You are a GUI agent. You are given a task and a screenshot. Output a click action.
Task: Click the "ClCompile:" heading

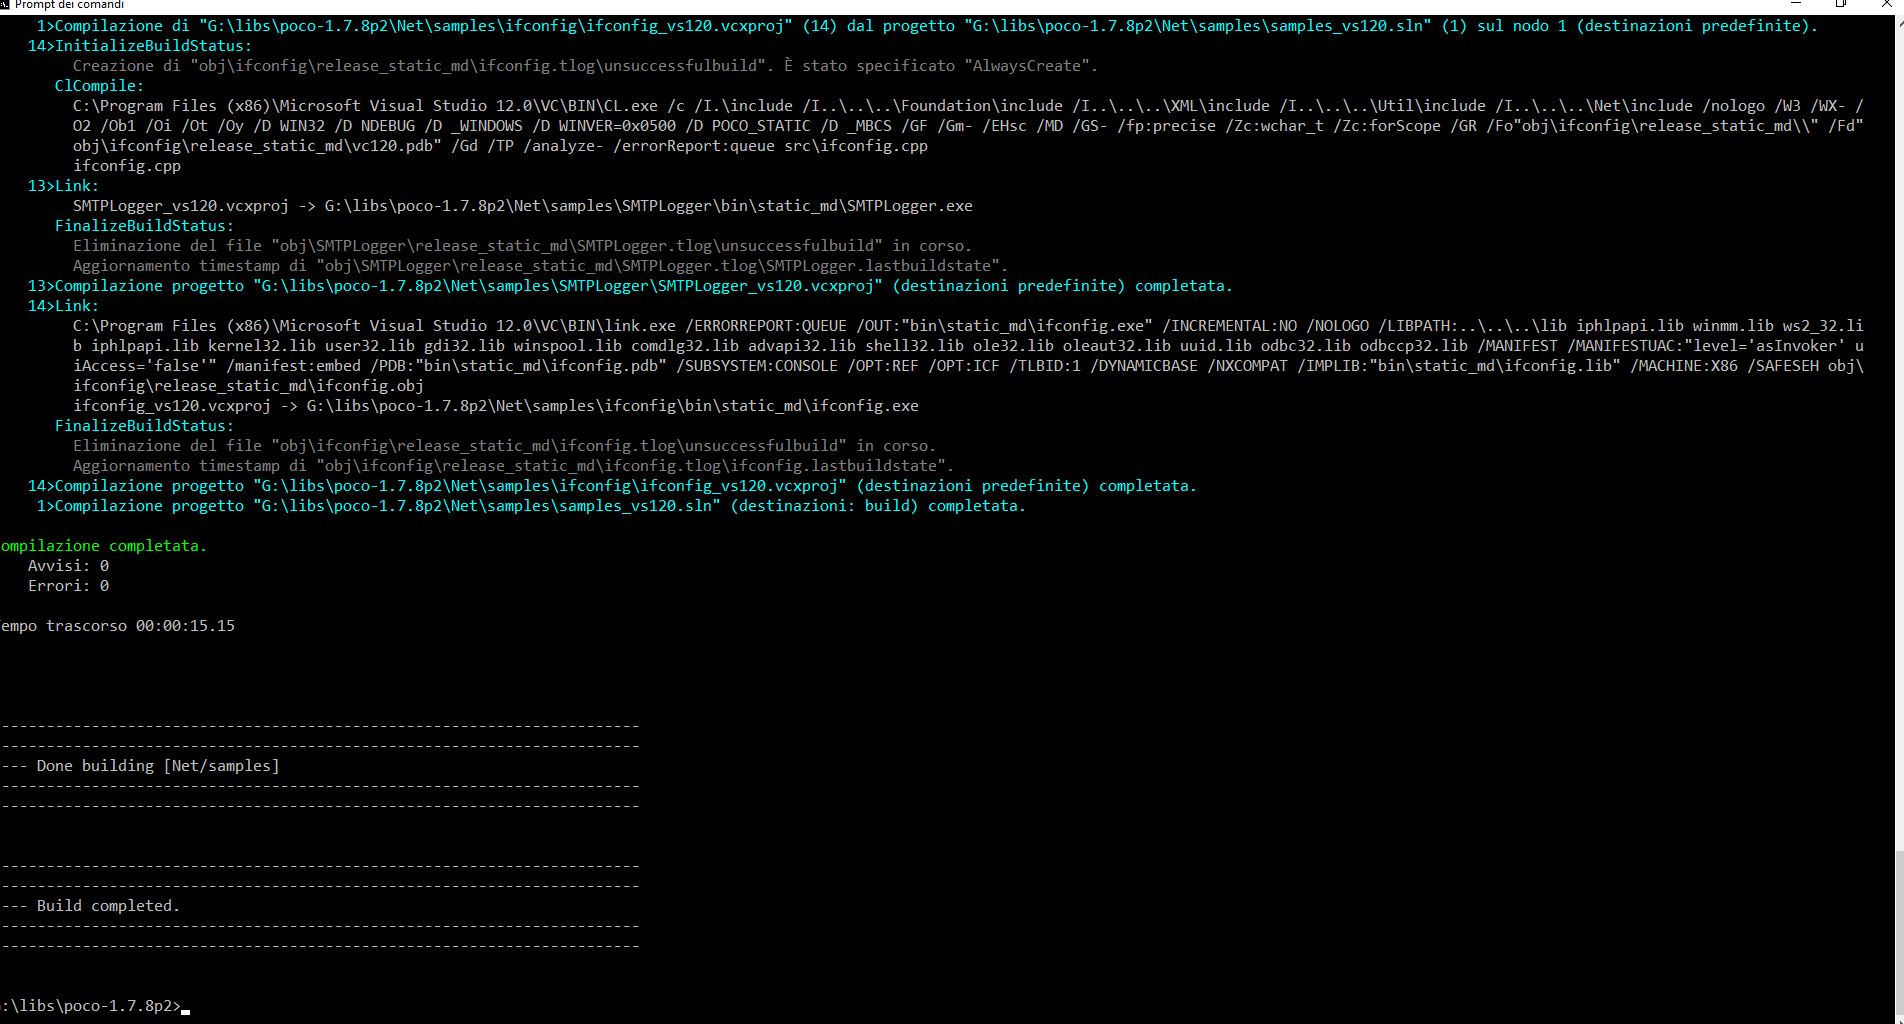pyautogui.click(x=99, y=86)
